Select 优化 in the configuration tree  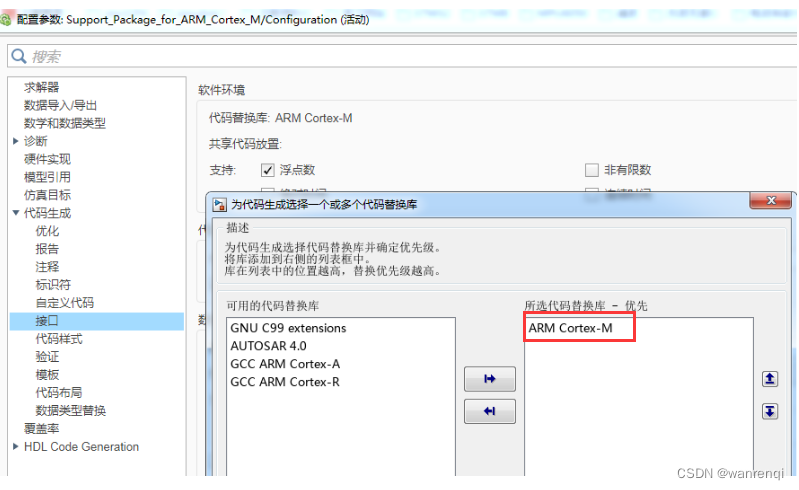pos(47,231)
